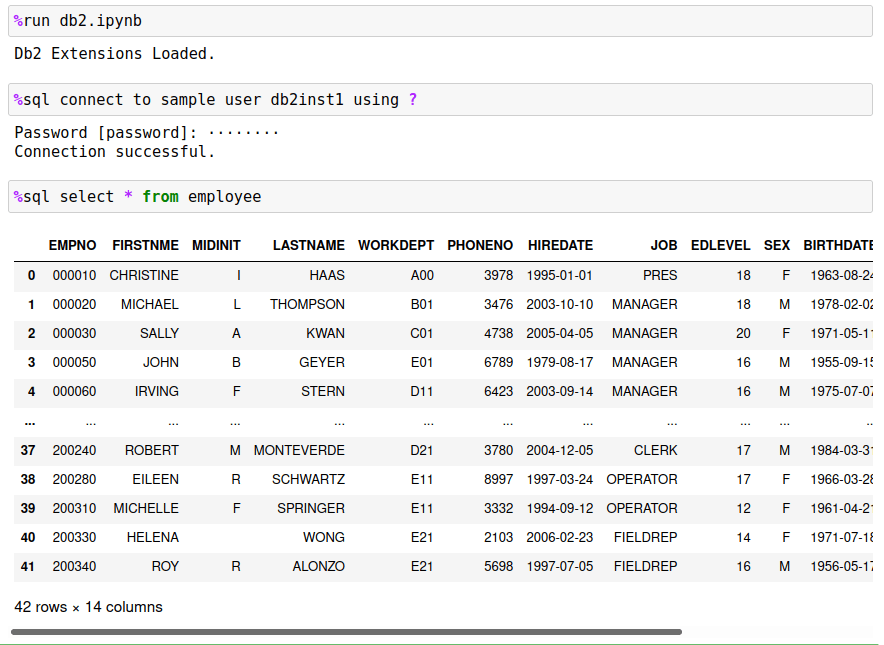This screenshot has width=884, height=645.
Task: Select the JOB column header
Action: (659, 245)
